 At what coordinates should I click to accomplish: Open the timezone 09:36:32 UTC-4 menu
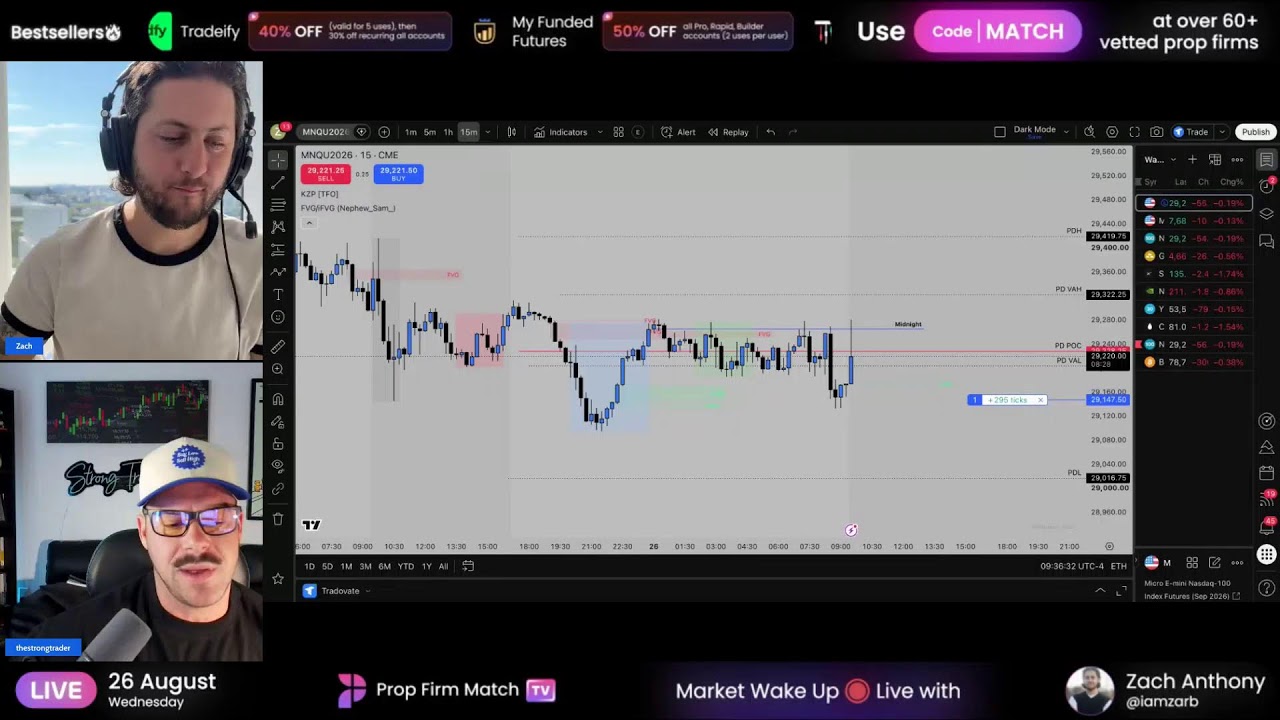coord(1071,566)
